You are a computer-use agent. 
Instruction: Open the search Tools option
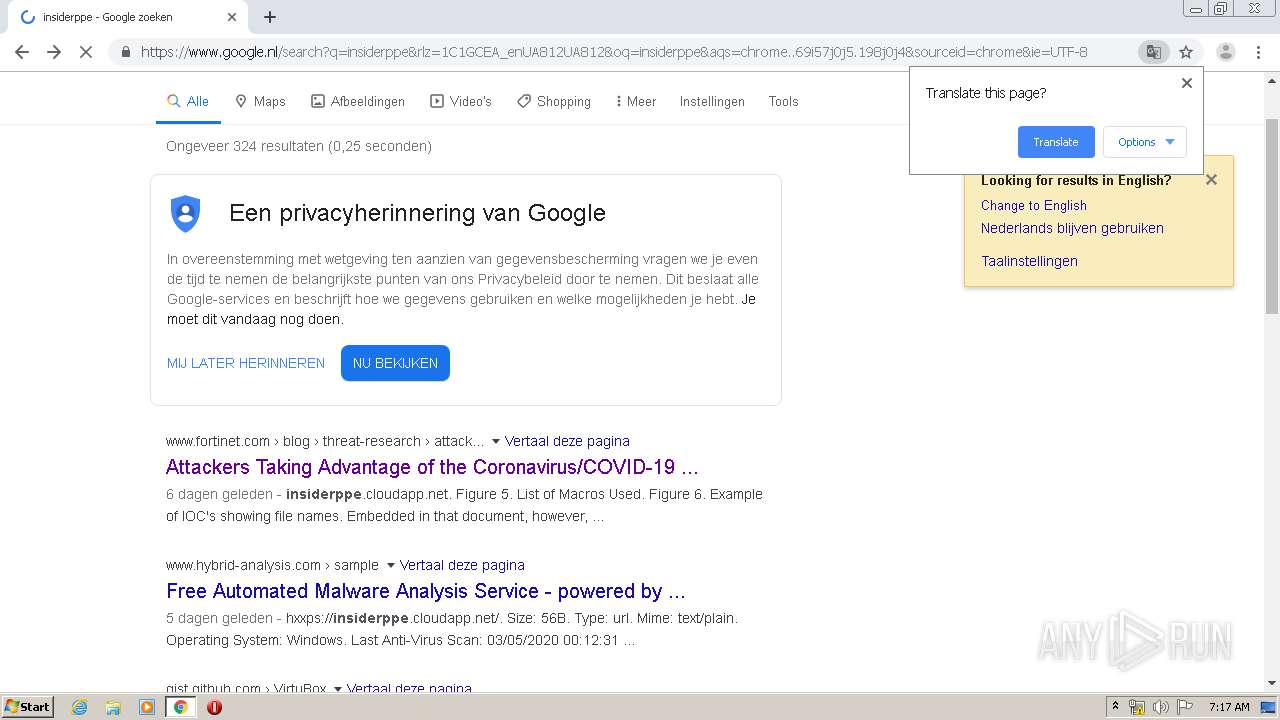[x=783, y=101]
